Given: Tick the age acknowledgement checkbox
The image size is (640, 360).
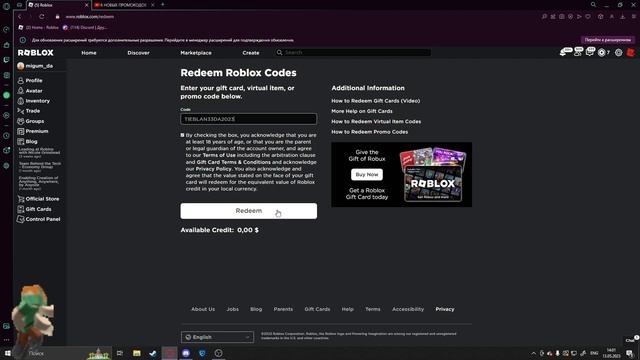Looking at the screenshot, I should coord(182,135).
